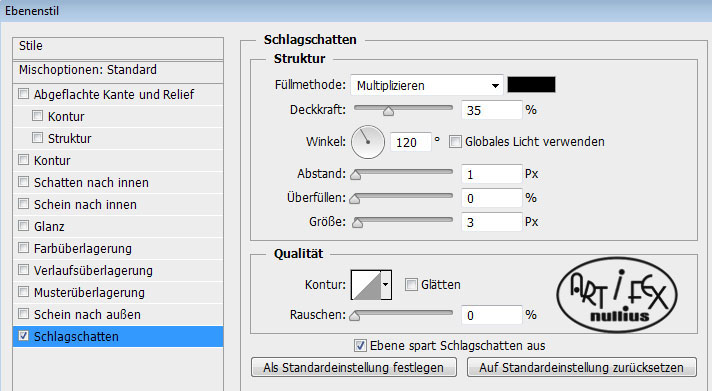Click the Abstand slider handle
This screenshot has width=712, height=391.
(356, 175)
